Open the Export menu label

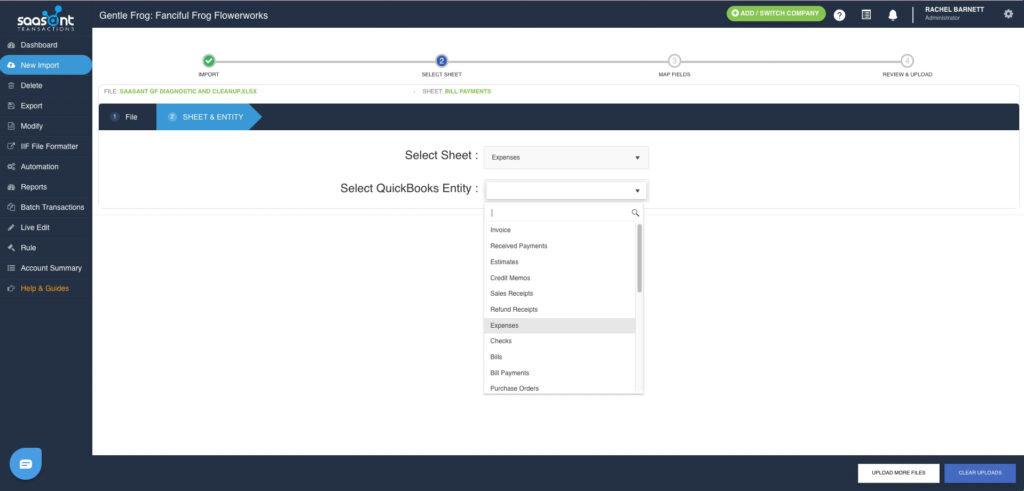[x=31, y=106]
